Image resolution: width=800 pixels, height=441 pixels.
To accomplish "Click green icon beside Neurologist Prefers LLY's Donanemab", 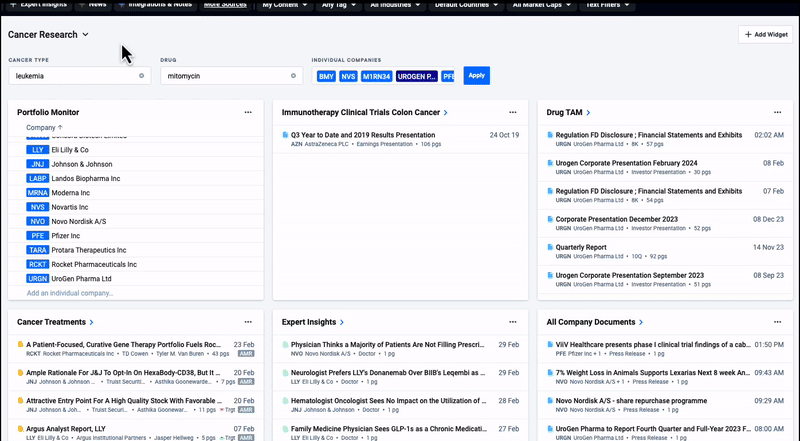I will 285,373.
